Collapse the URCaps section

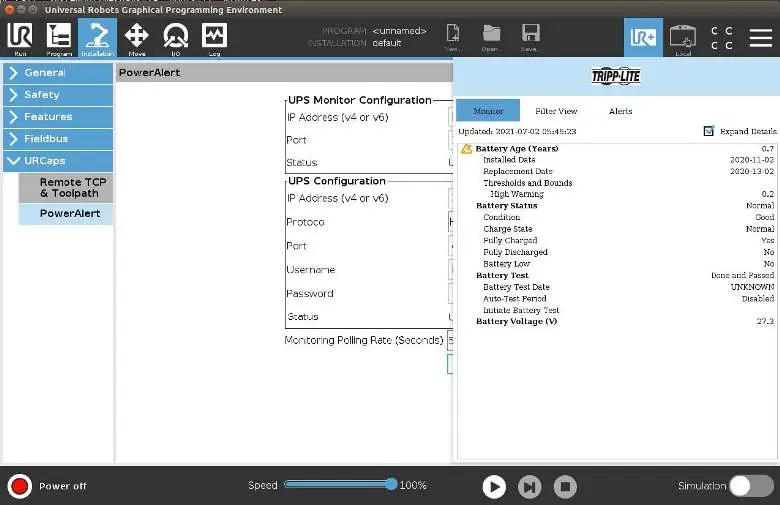[58, 161]
